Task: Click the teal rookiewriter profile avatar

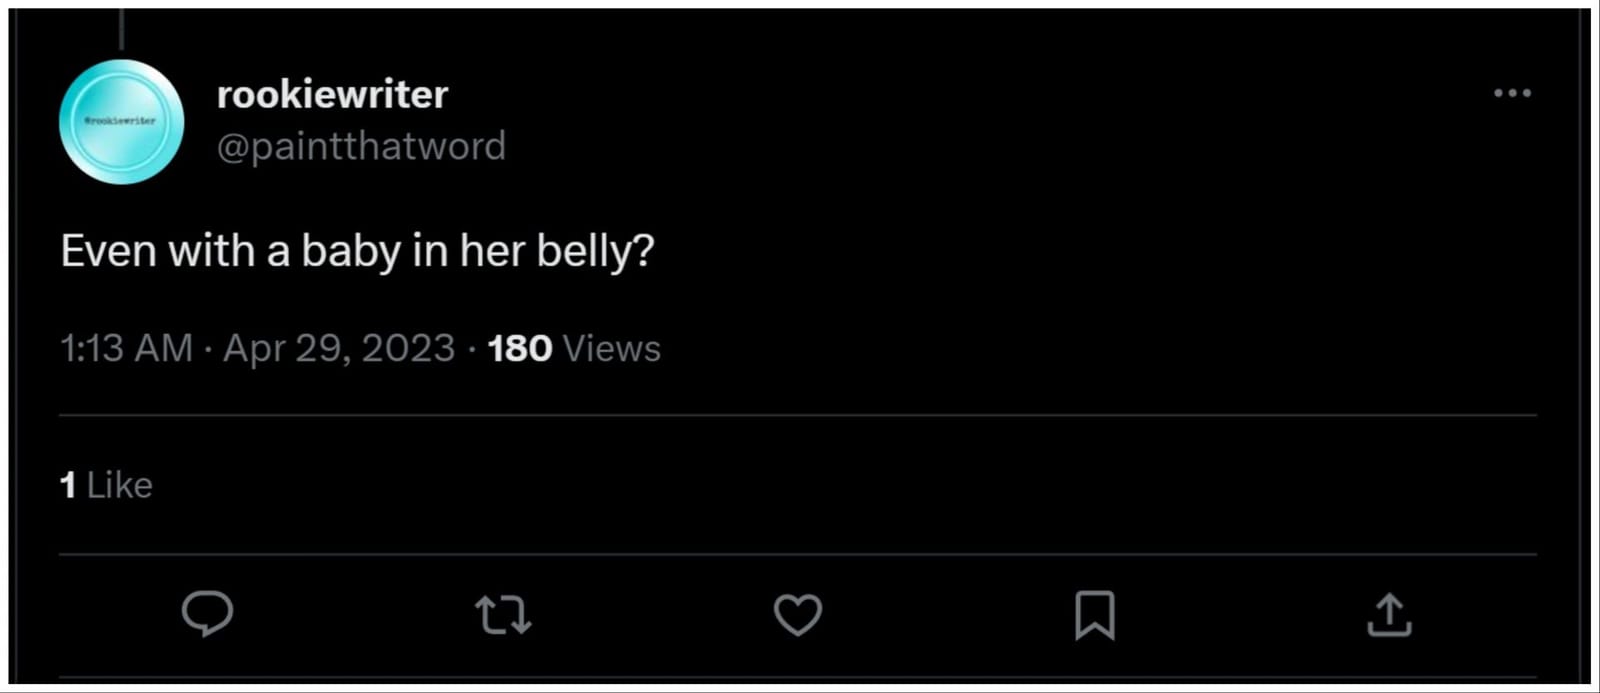Action: coord(121,121)
